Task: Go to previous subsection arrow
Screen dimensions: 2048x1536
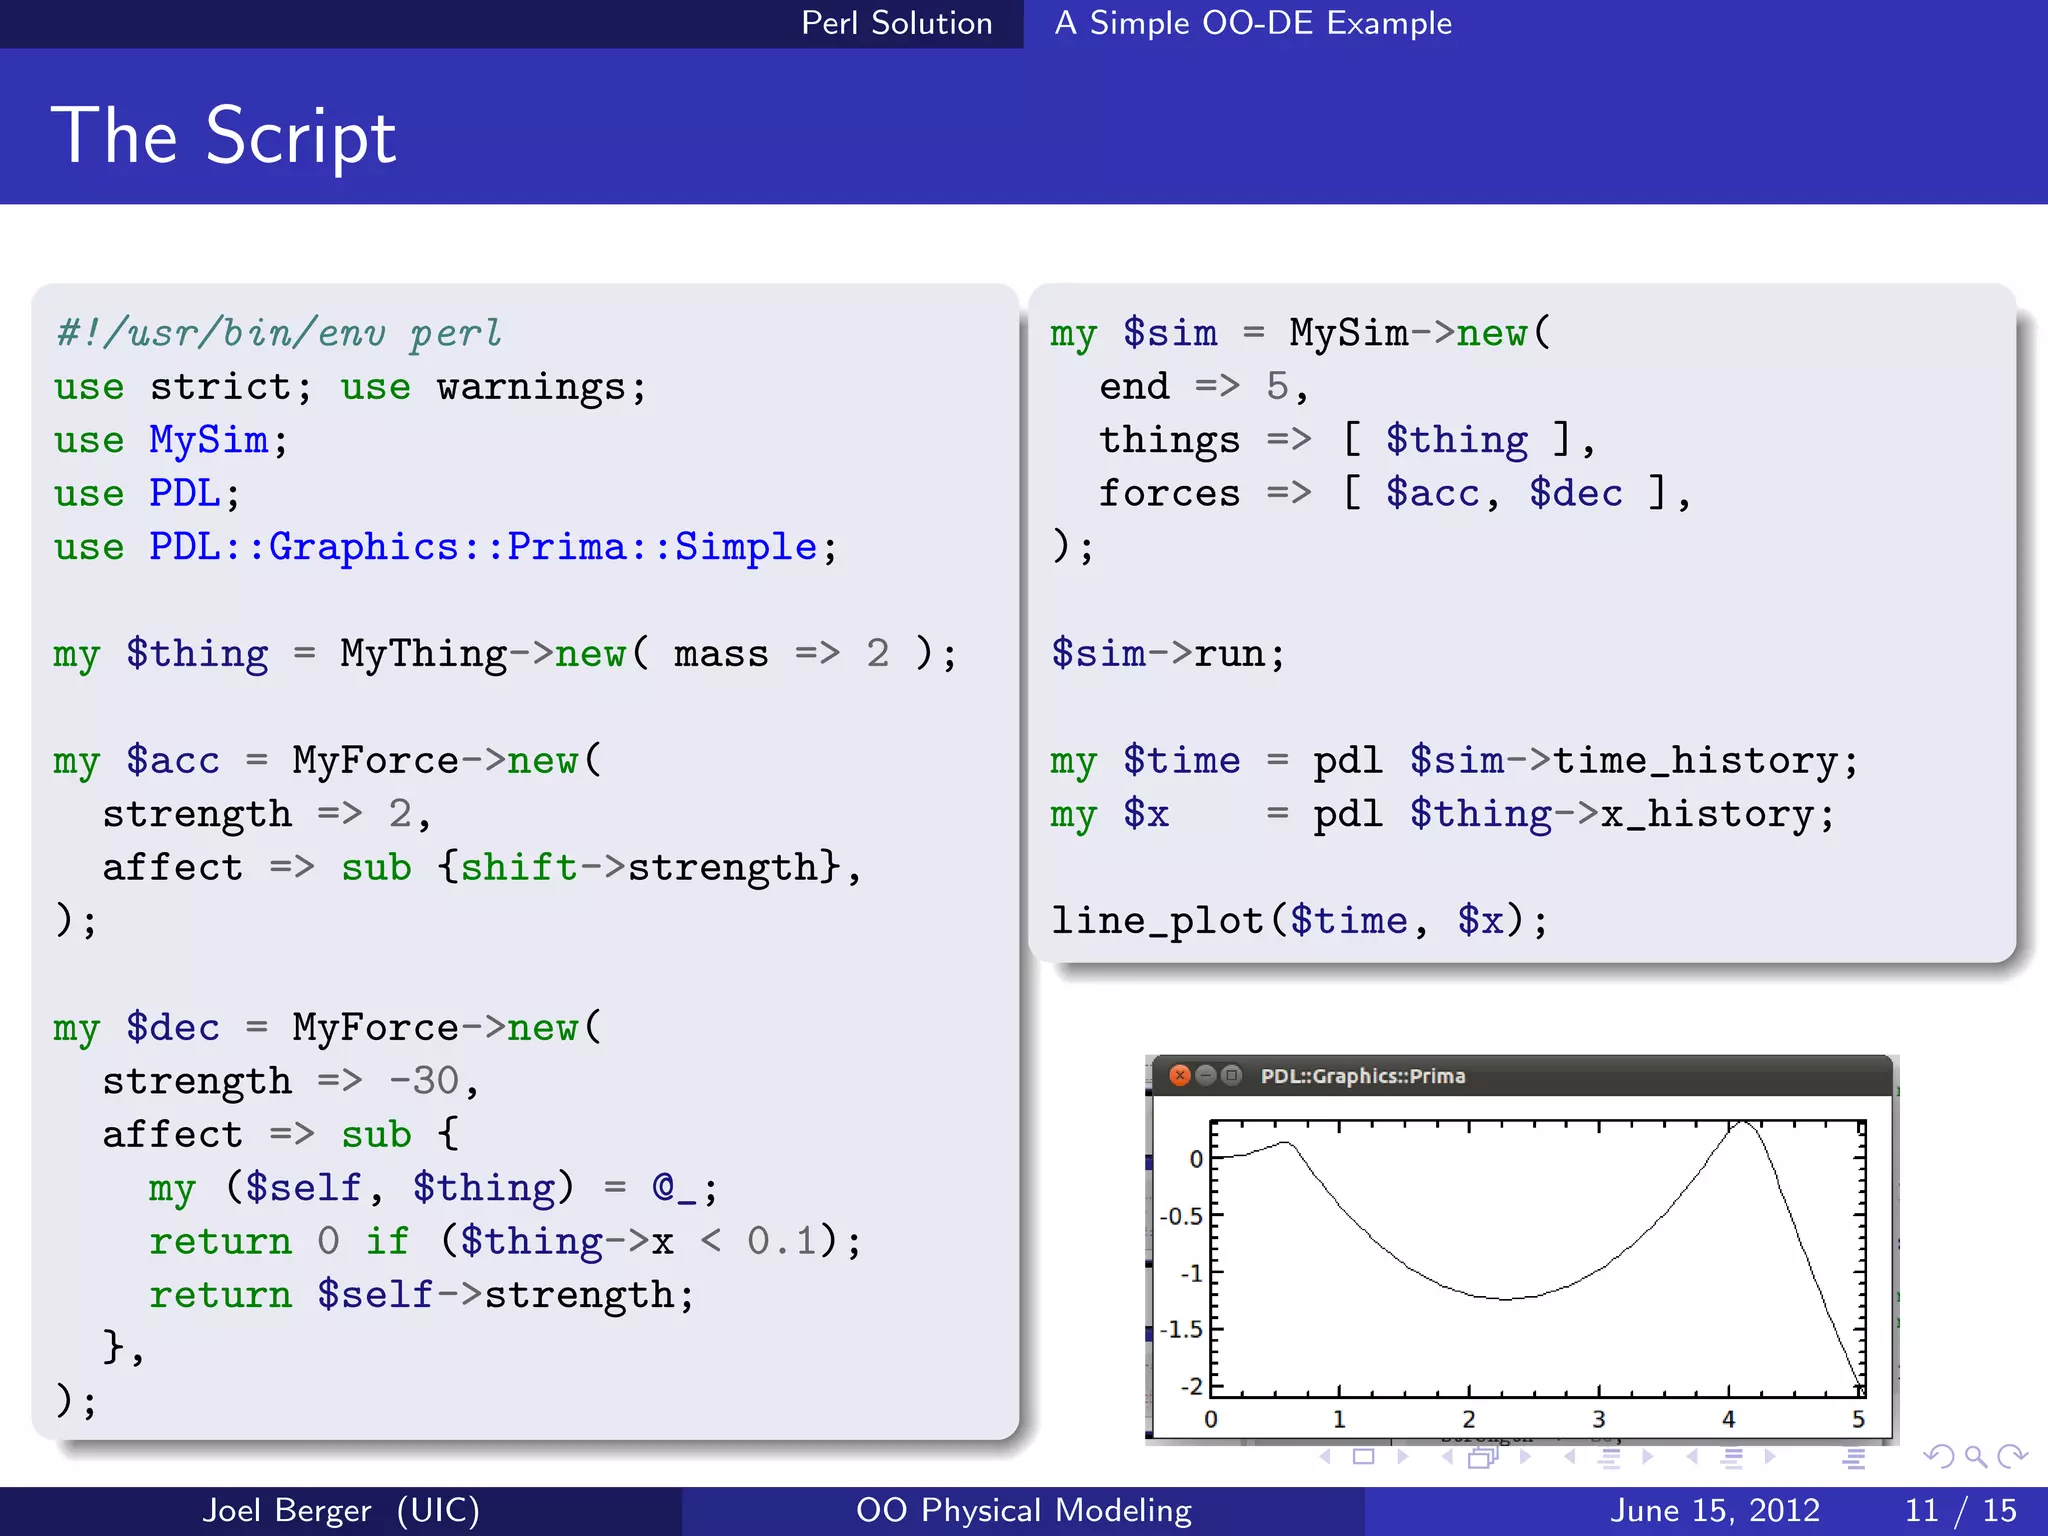Action: 1570,1457
